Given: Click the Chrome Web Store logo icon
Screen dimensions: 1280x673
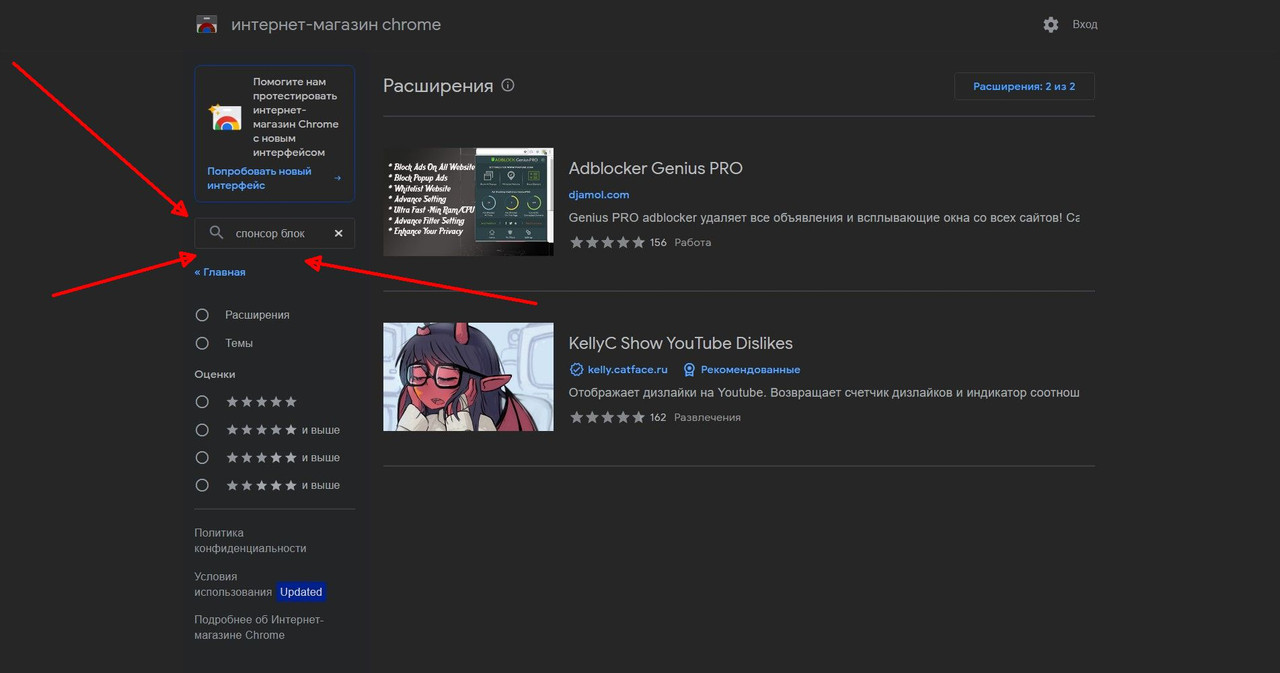Looking at the screenshot, I should pyautogui.click(x=207, y=25).
